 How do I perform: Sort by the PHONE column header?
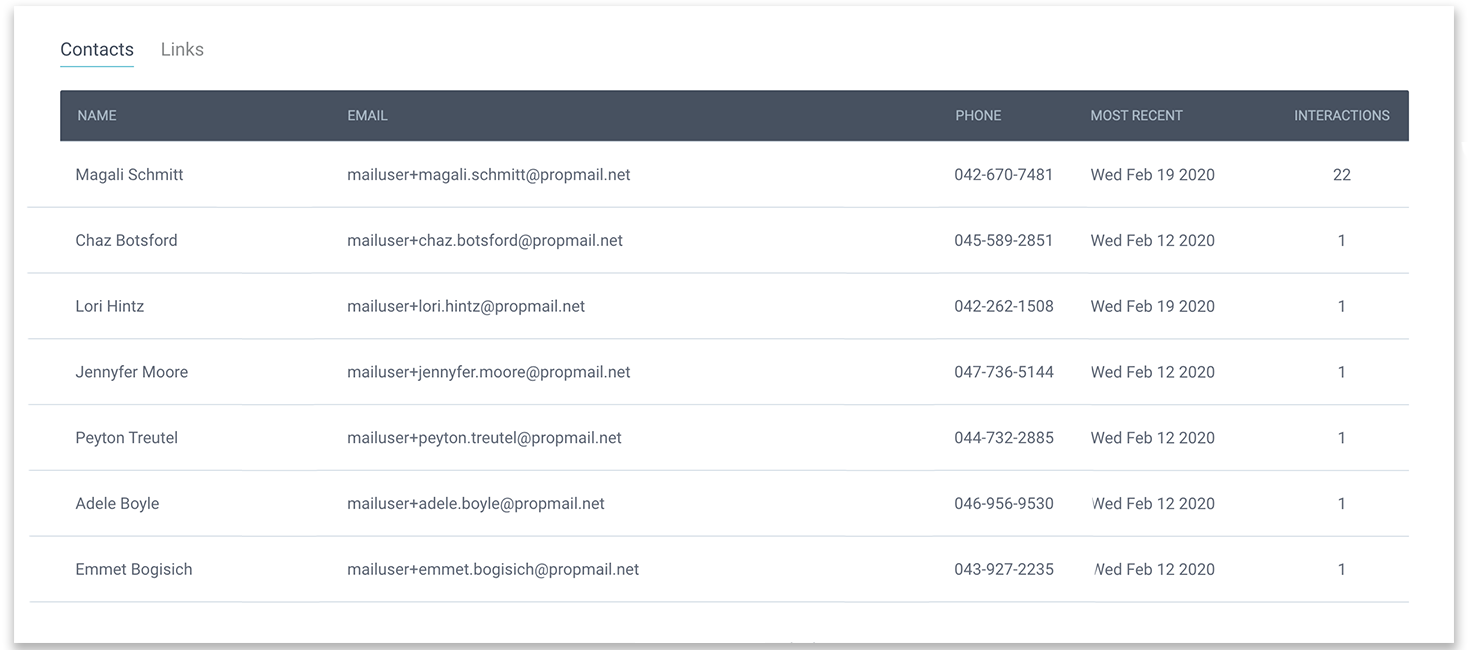pos(978,116)
